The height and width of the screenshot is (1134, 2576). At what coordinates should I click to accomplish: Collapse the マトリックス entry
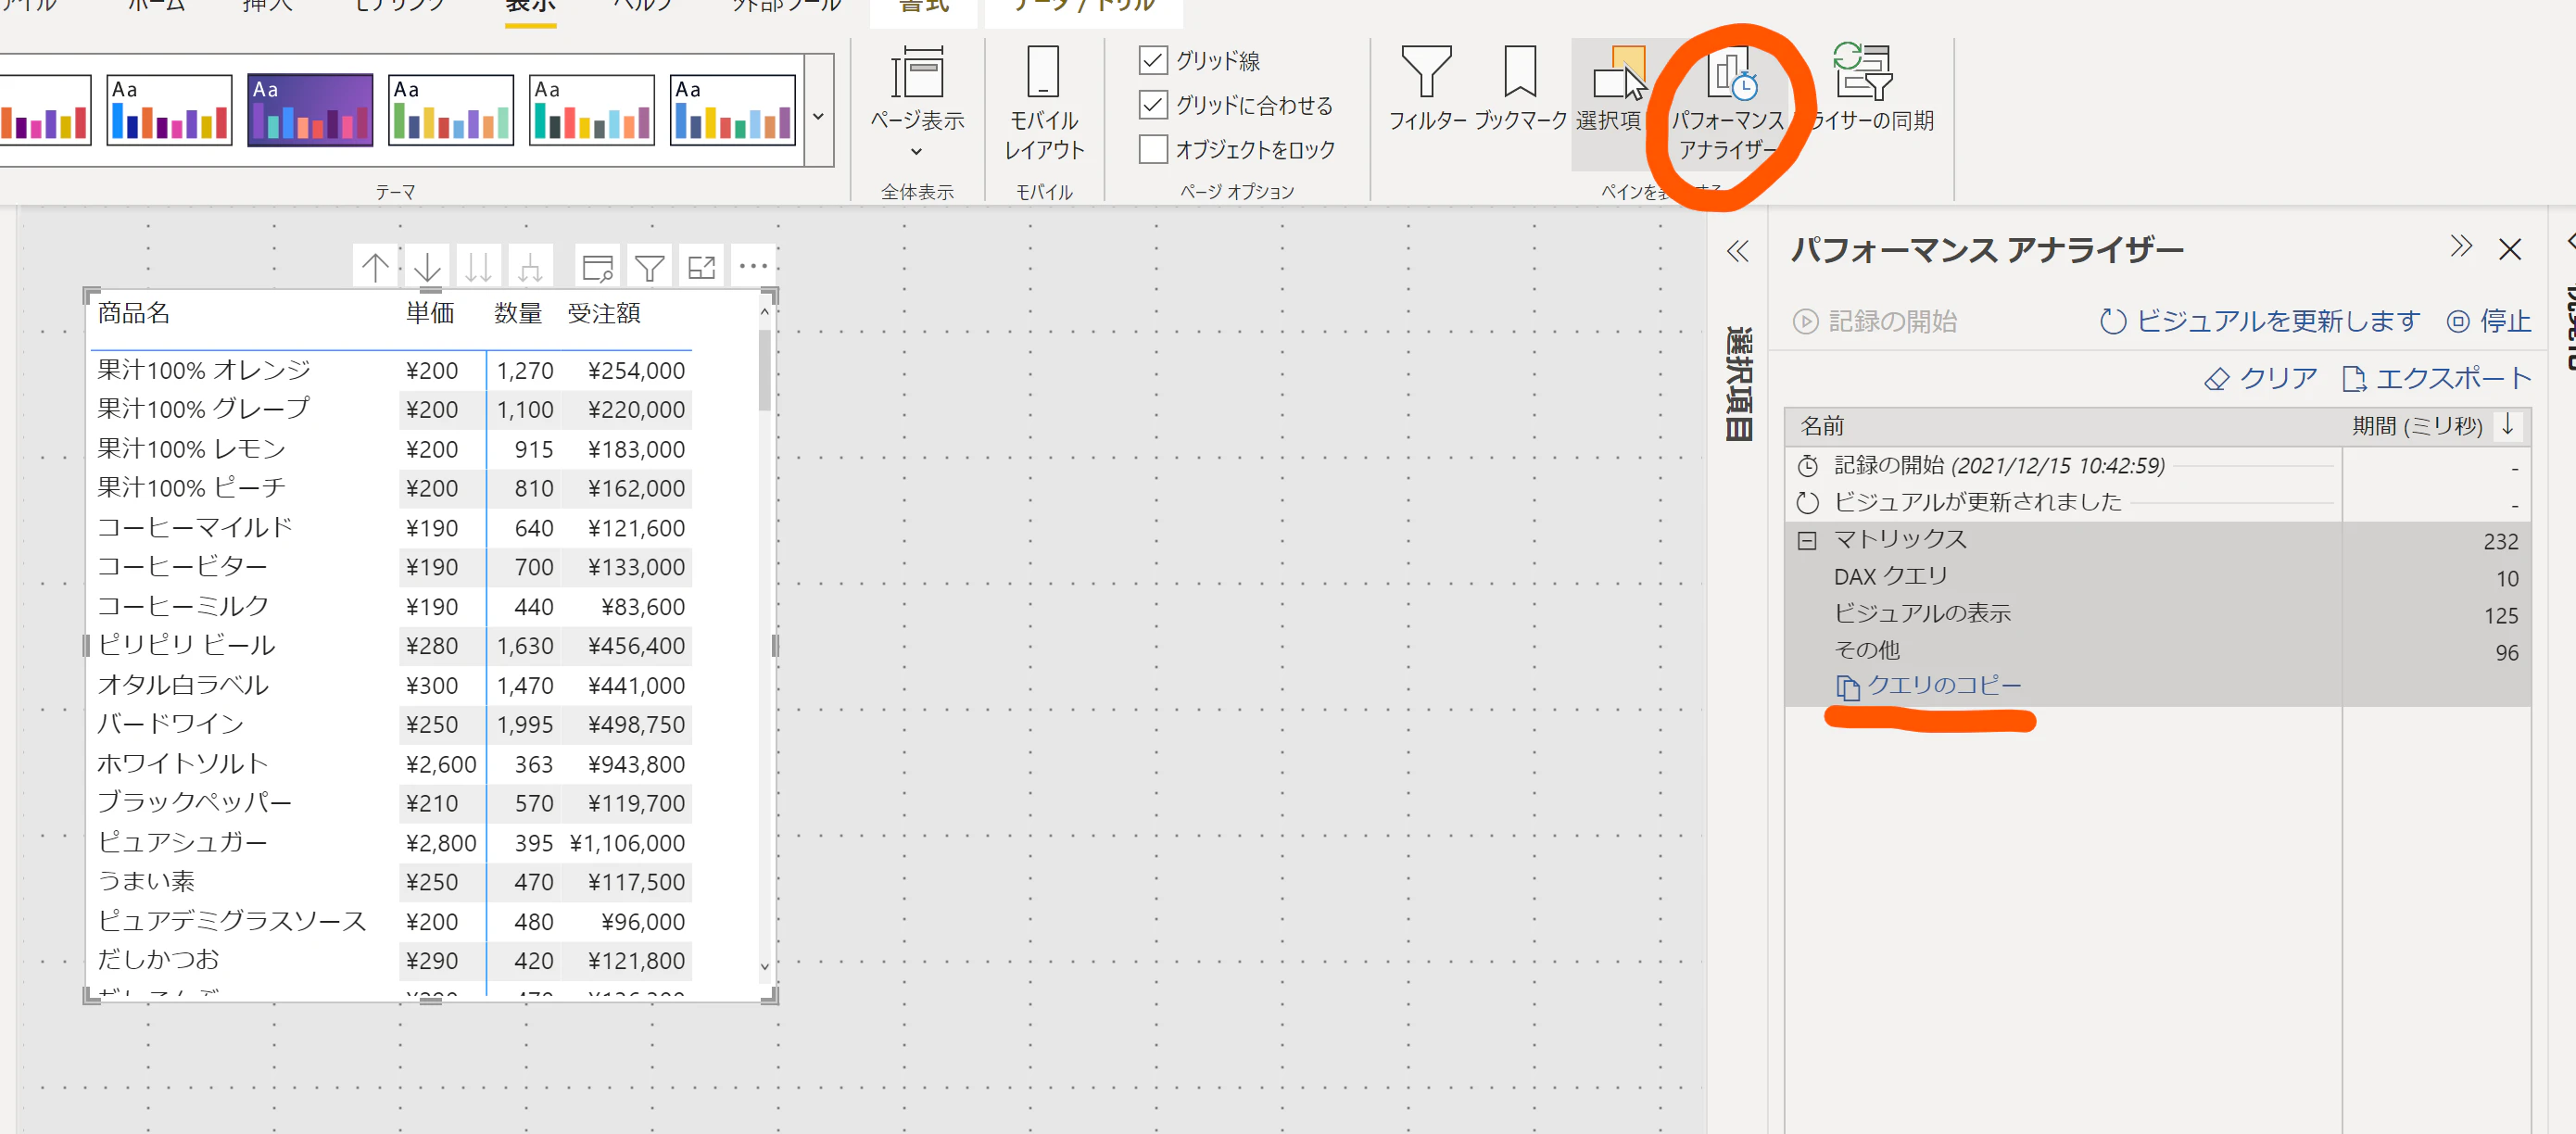[x=1807, y=541]
